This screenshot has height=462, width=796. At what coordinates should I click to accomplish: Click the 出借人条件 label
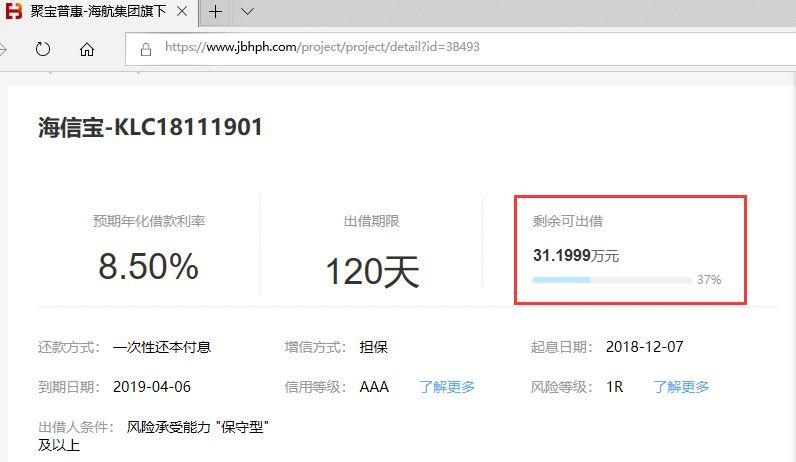tap(76, 427)
